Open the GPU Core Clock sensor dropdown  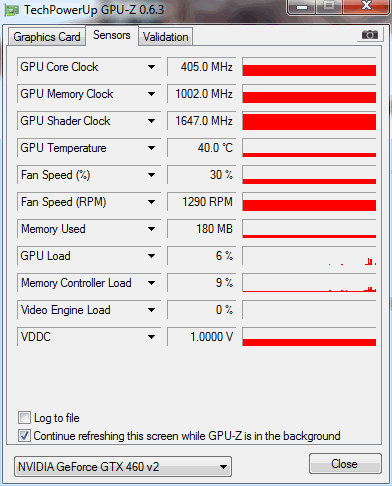(x=151, y=67)
